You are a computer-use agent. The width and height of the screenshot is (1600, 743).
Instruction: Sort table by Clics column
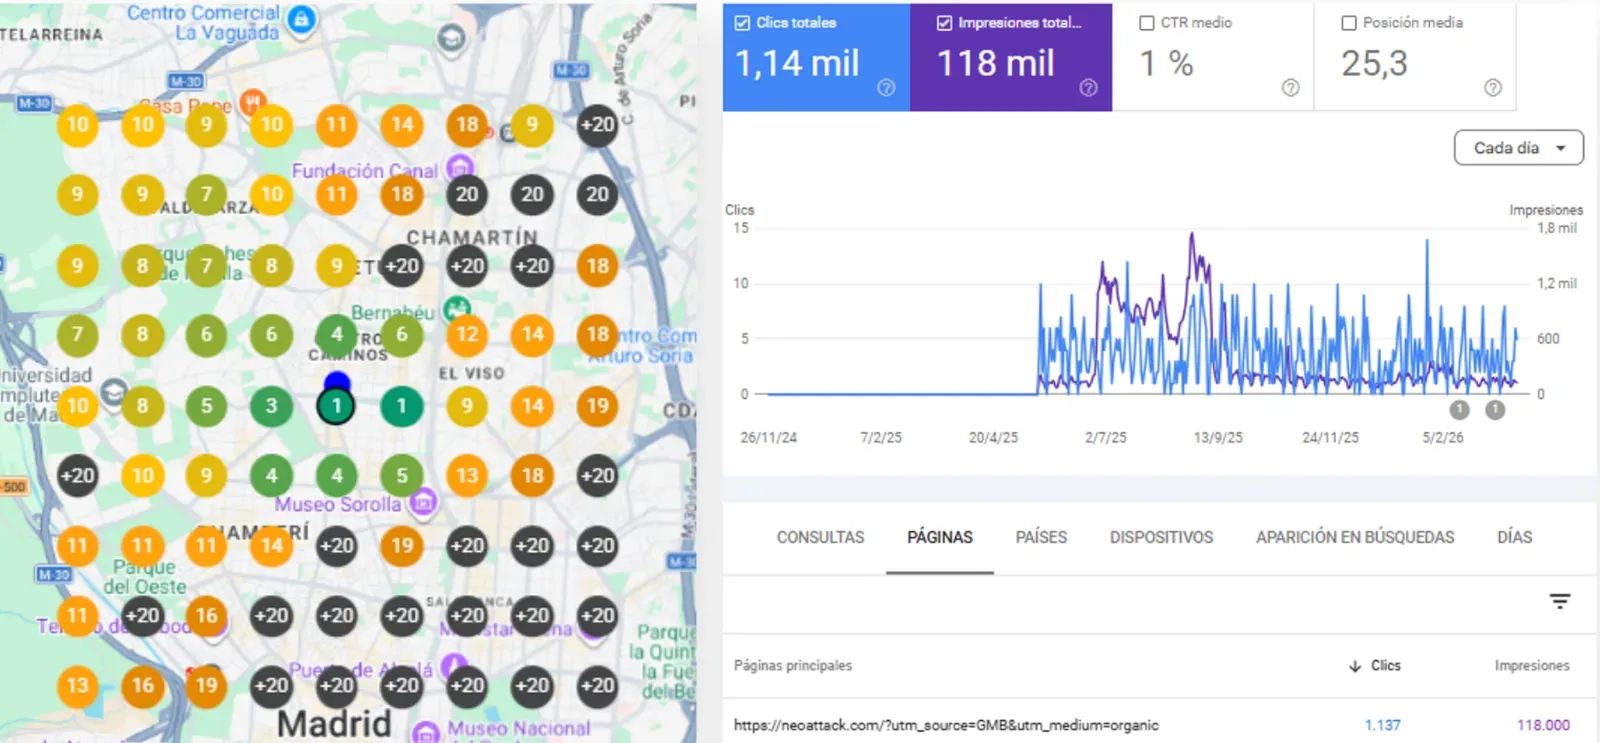coord(1375,665)
